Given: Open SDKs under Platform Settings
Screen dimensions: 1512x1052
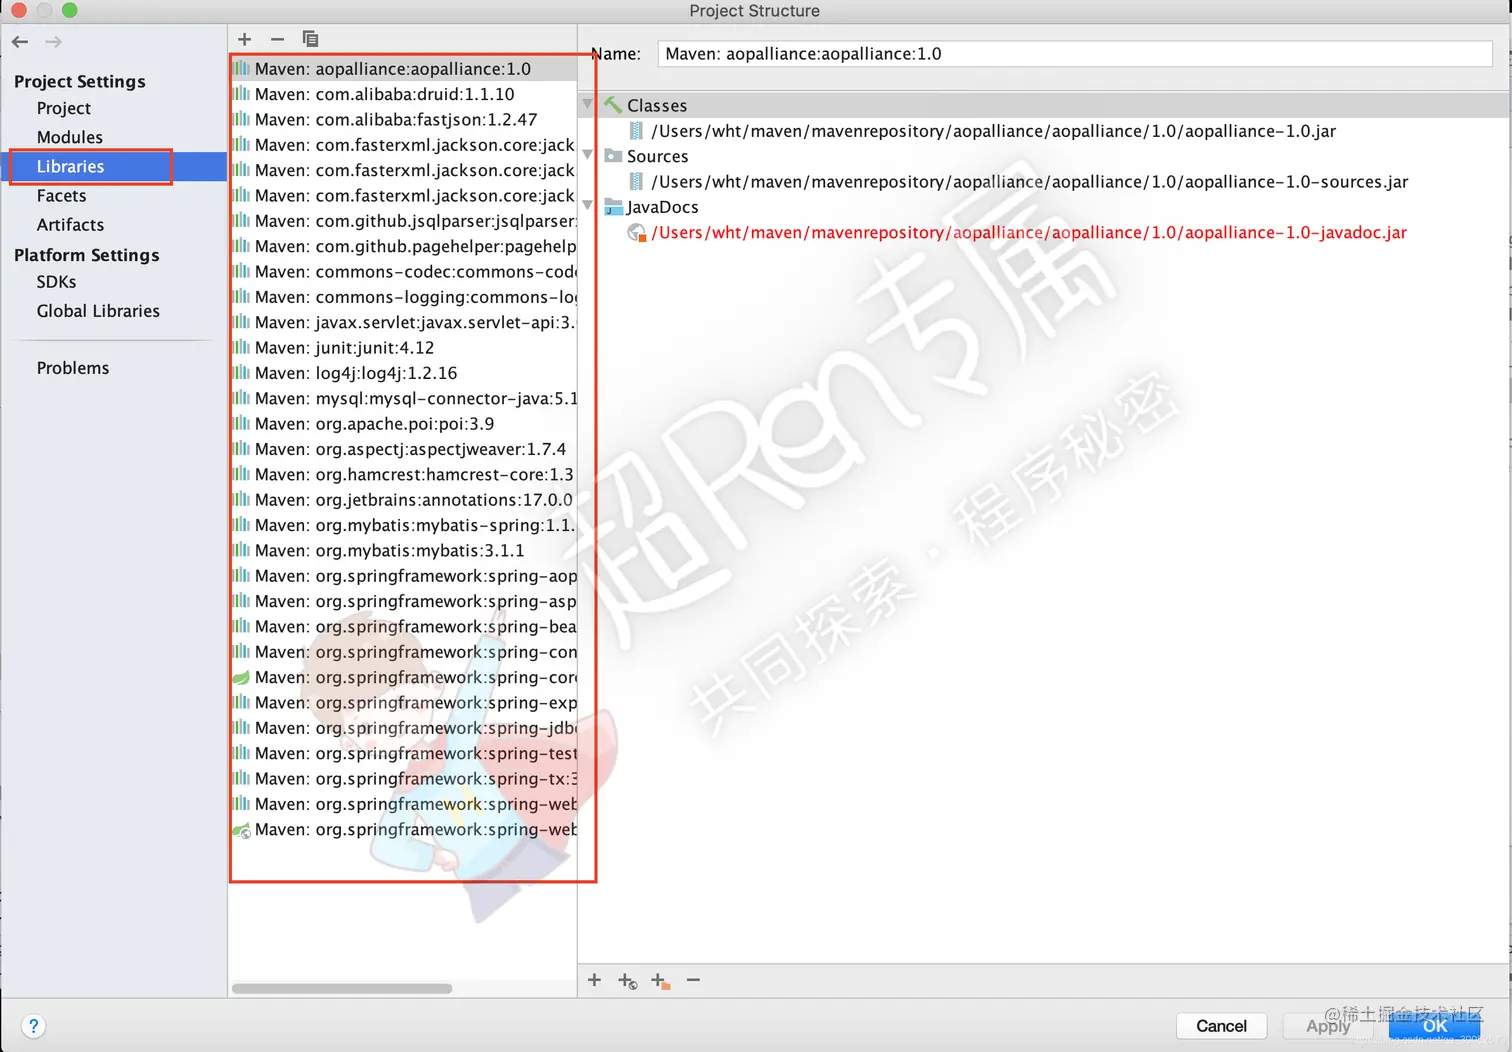Looking at the screenshot, I should (x=57, y=282).
